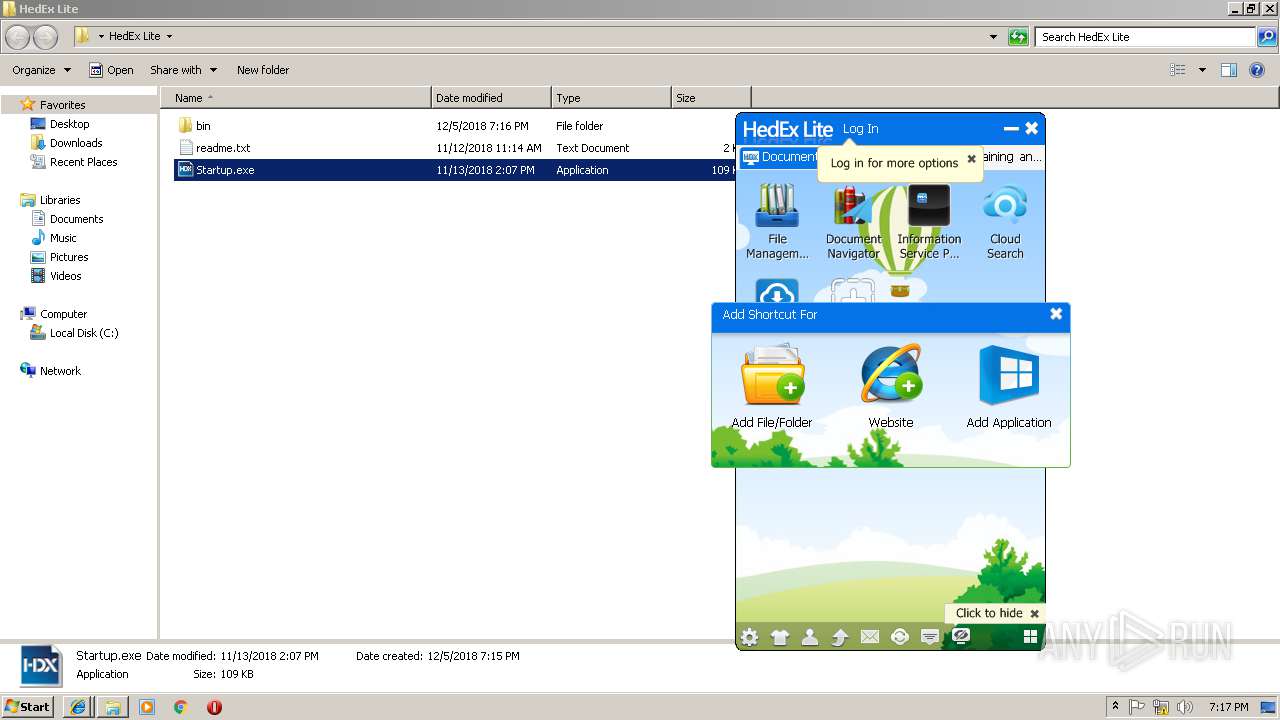Open Information Service Platform shortcut
1280x720 pixels.
929,222
